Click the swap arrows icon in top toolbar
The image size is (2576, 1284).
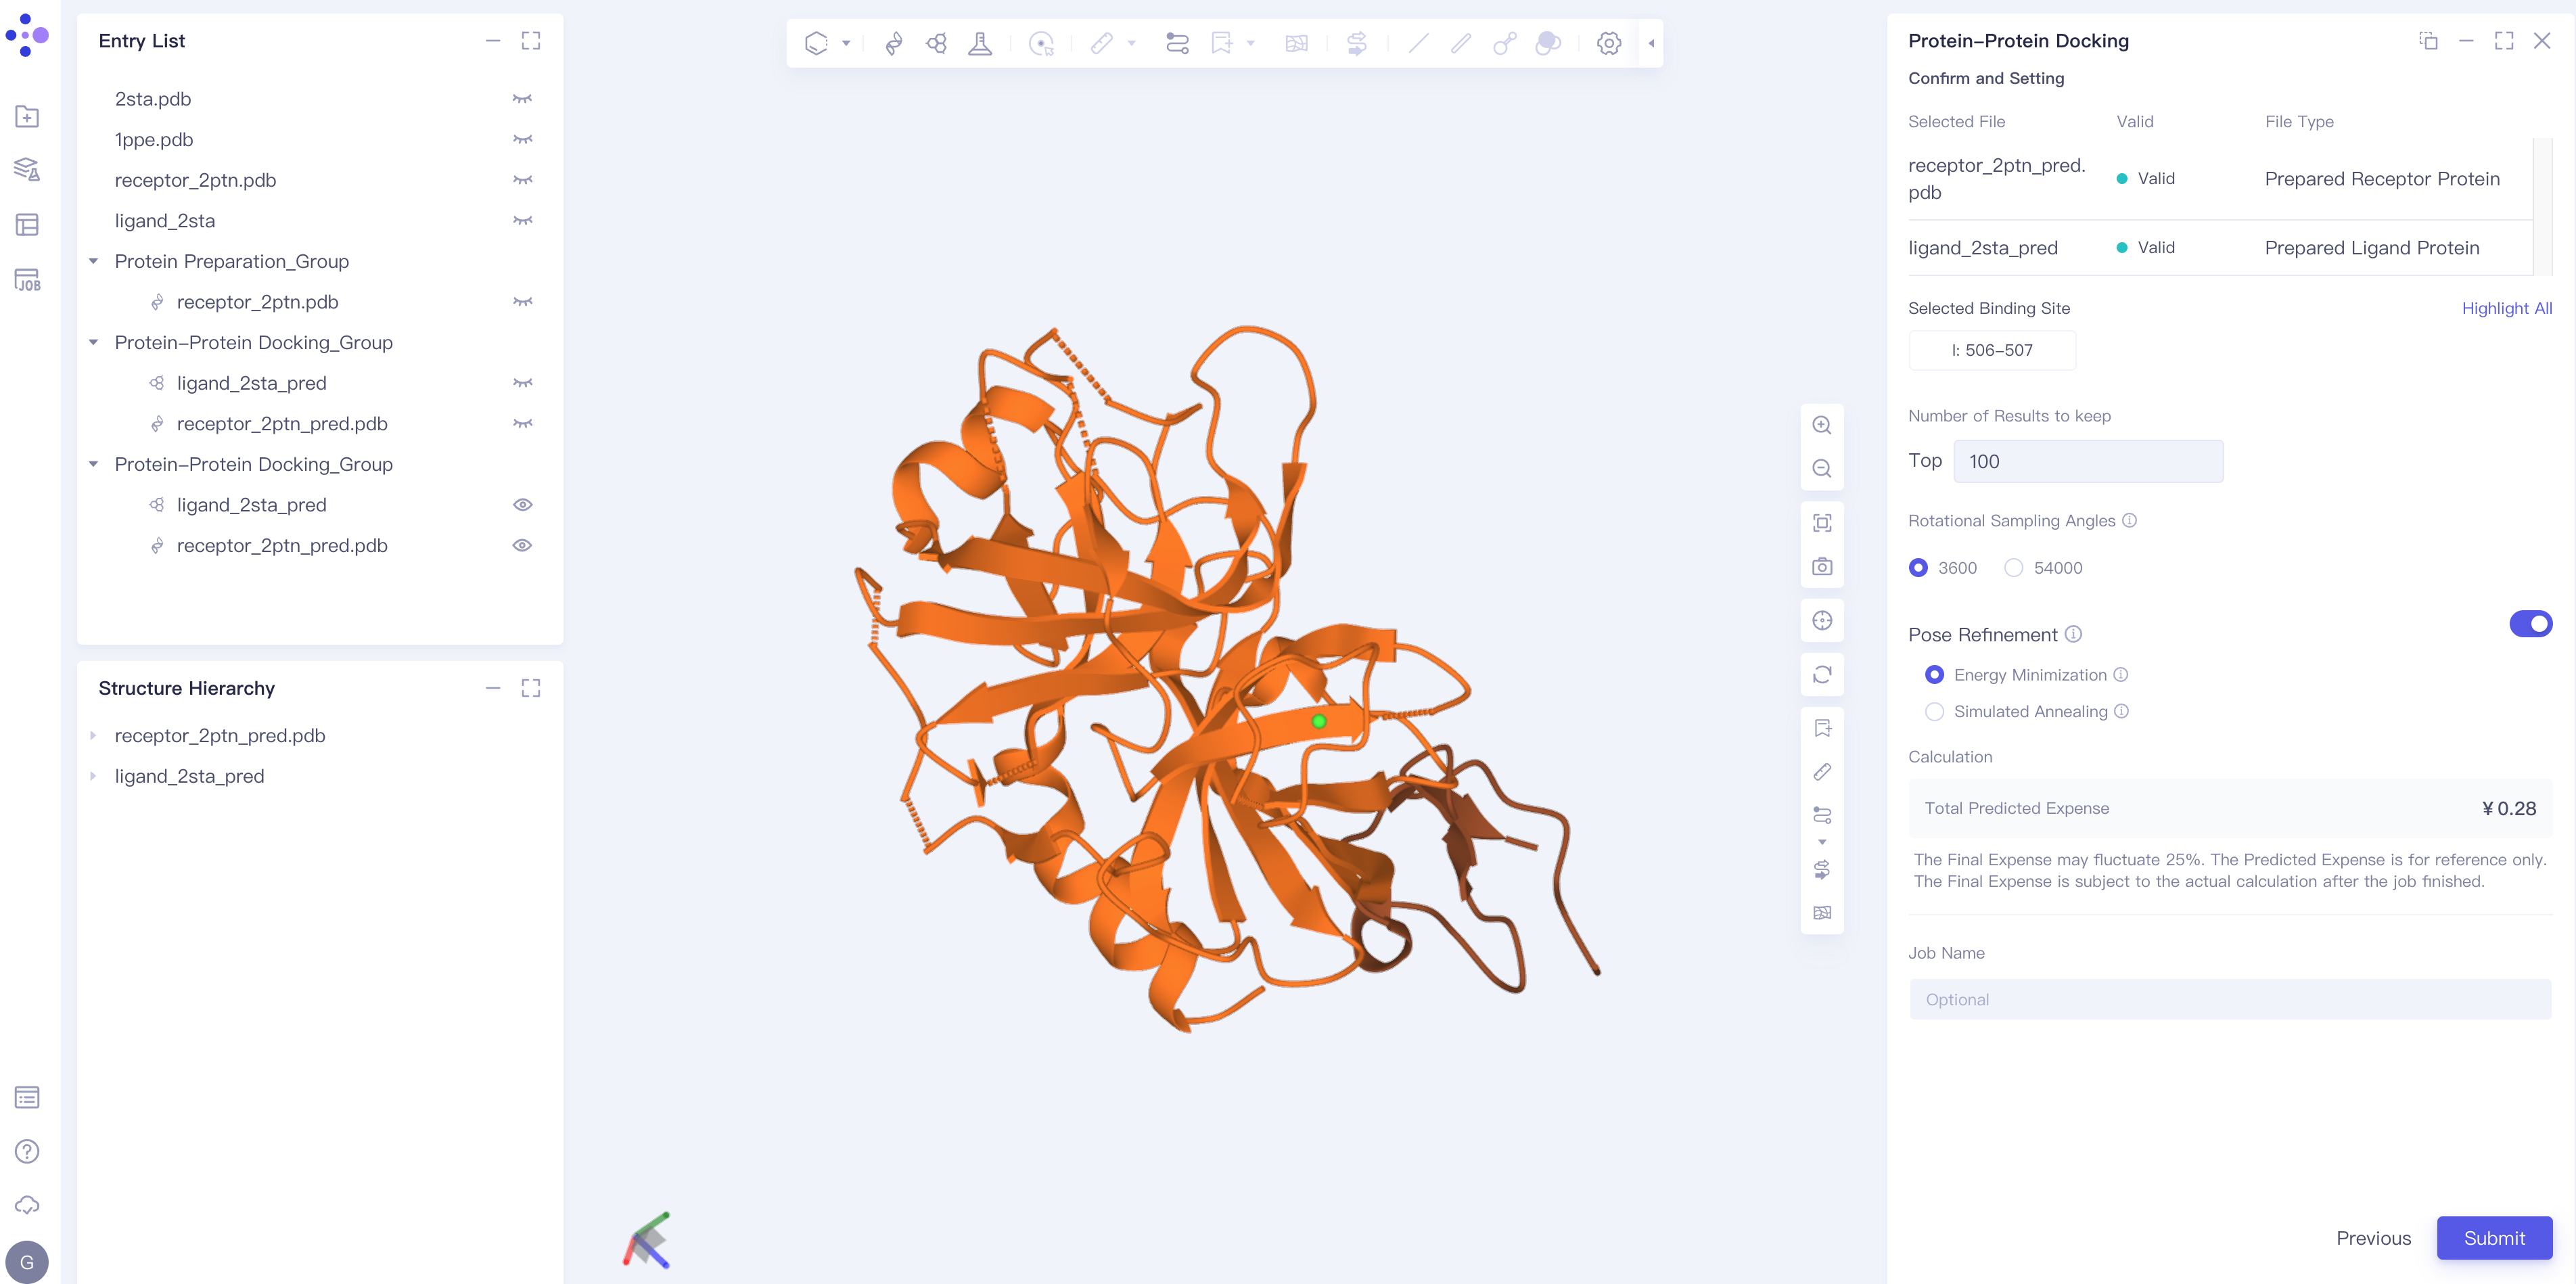pyautogui.click(x=1357, y=43)
